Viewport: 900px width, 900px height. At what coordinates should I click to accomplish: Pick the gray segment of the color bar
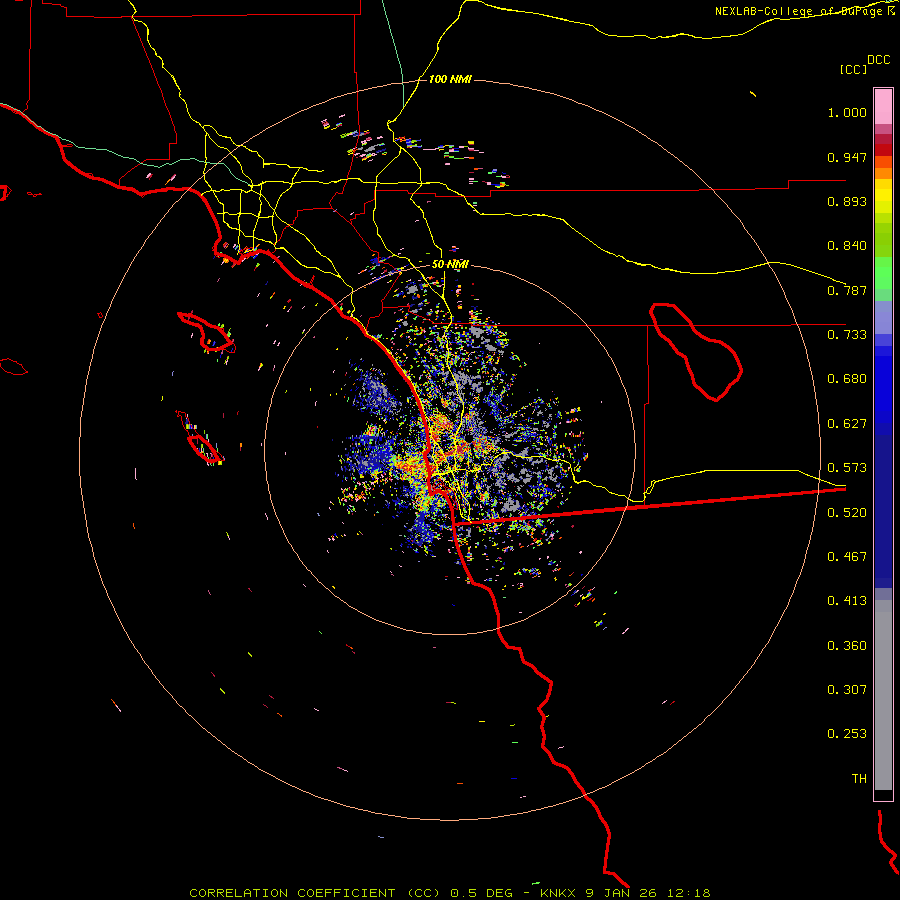[883, 695]
